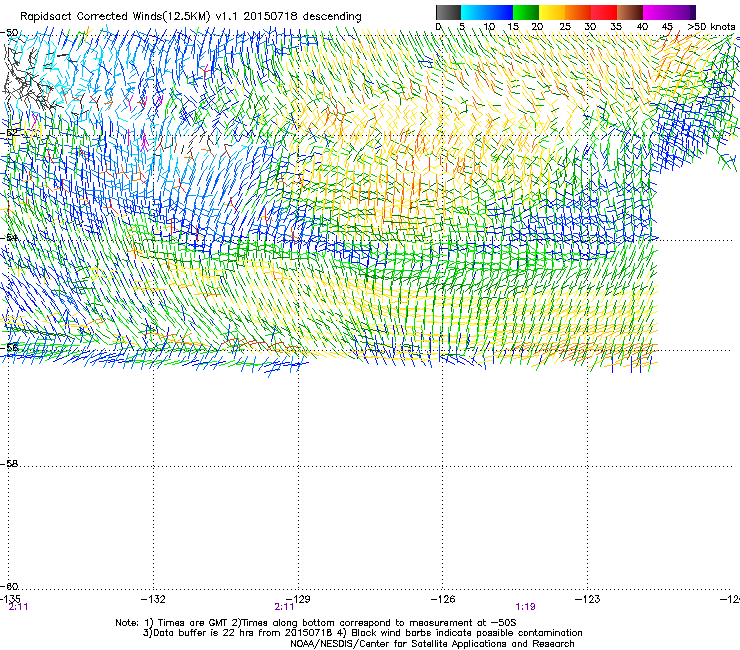The height and width of the screenshot is (650, 740).
Task: Click the orange 25-30 knots color band
Action: coord(578,12)
